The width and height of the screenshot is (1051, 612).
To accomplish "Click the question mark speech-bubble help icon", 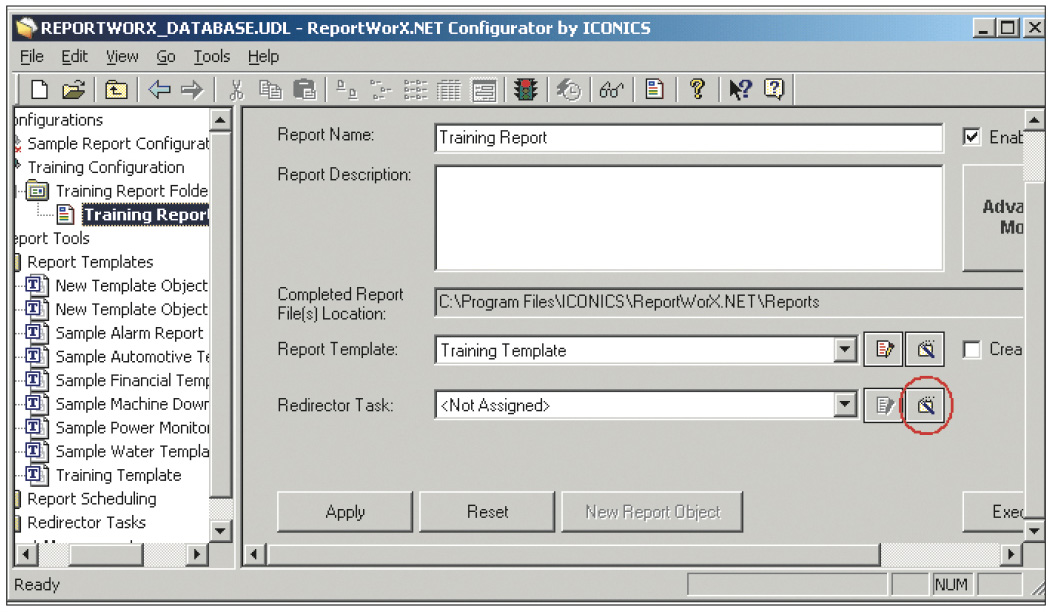I will (x=774, y=89).
